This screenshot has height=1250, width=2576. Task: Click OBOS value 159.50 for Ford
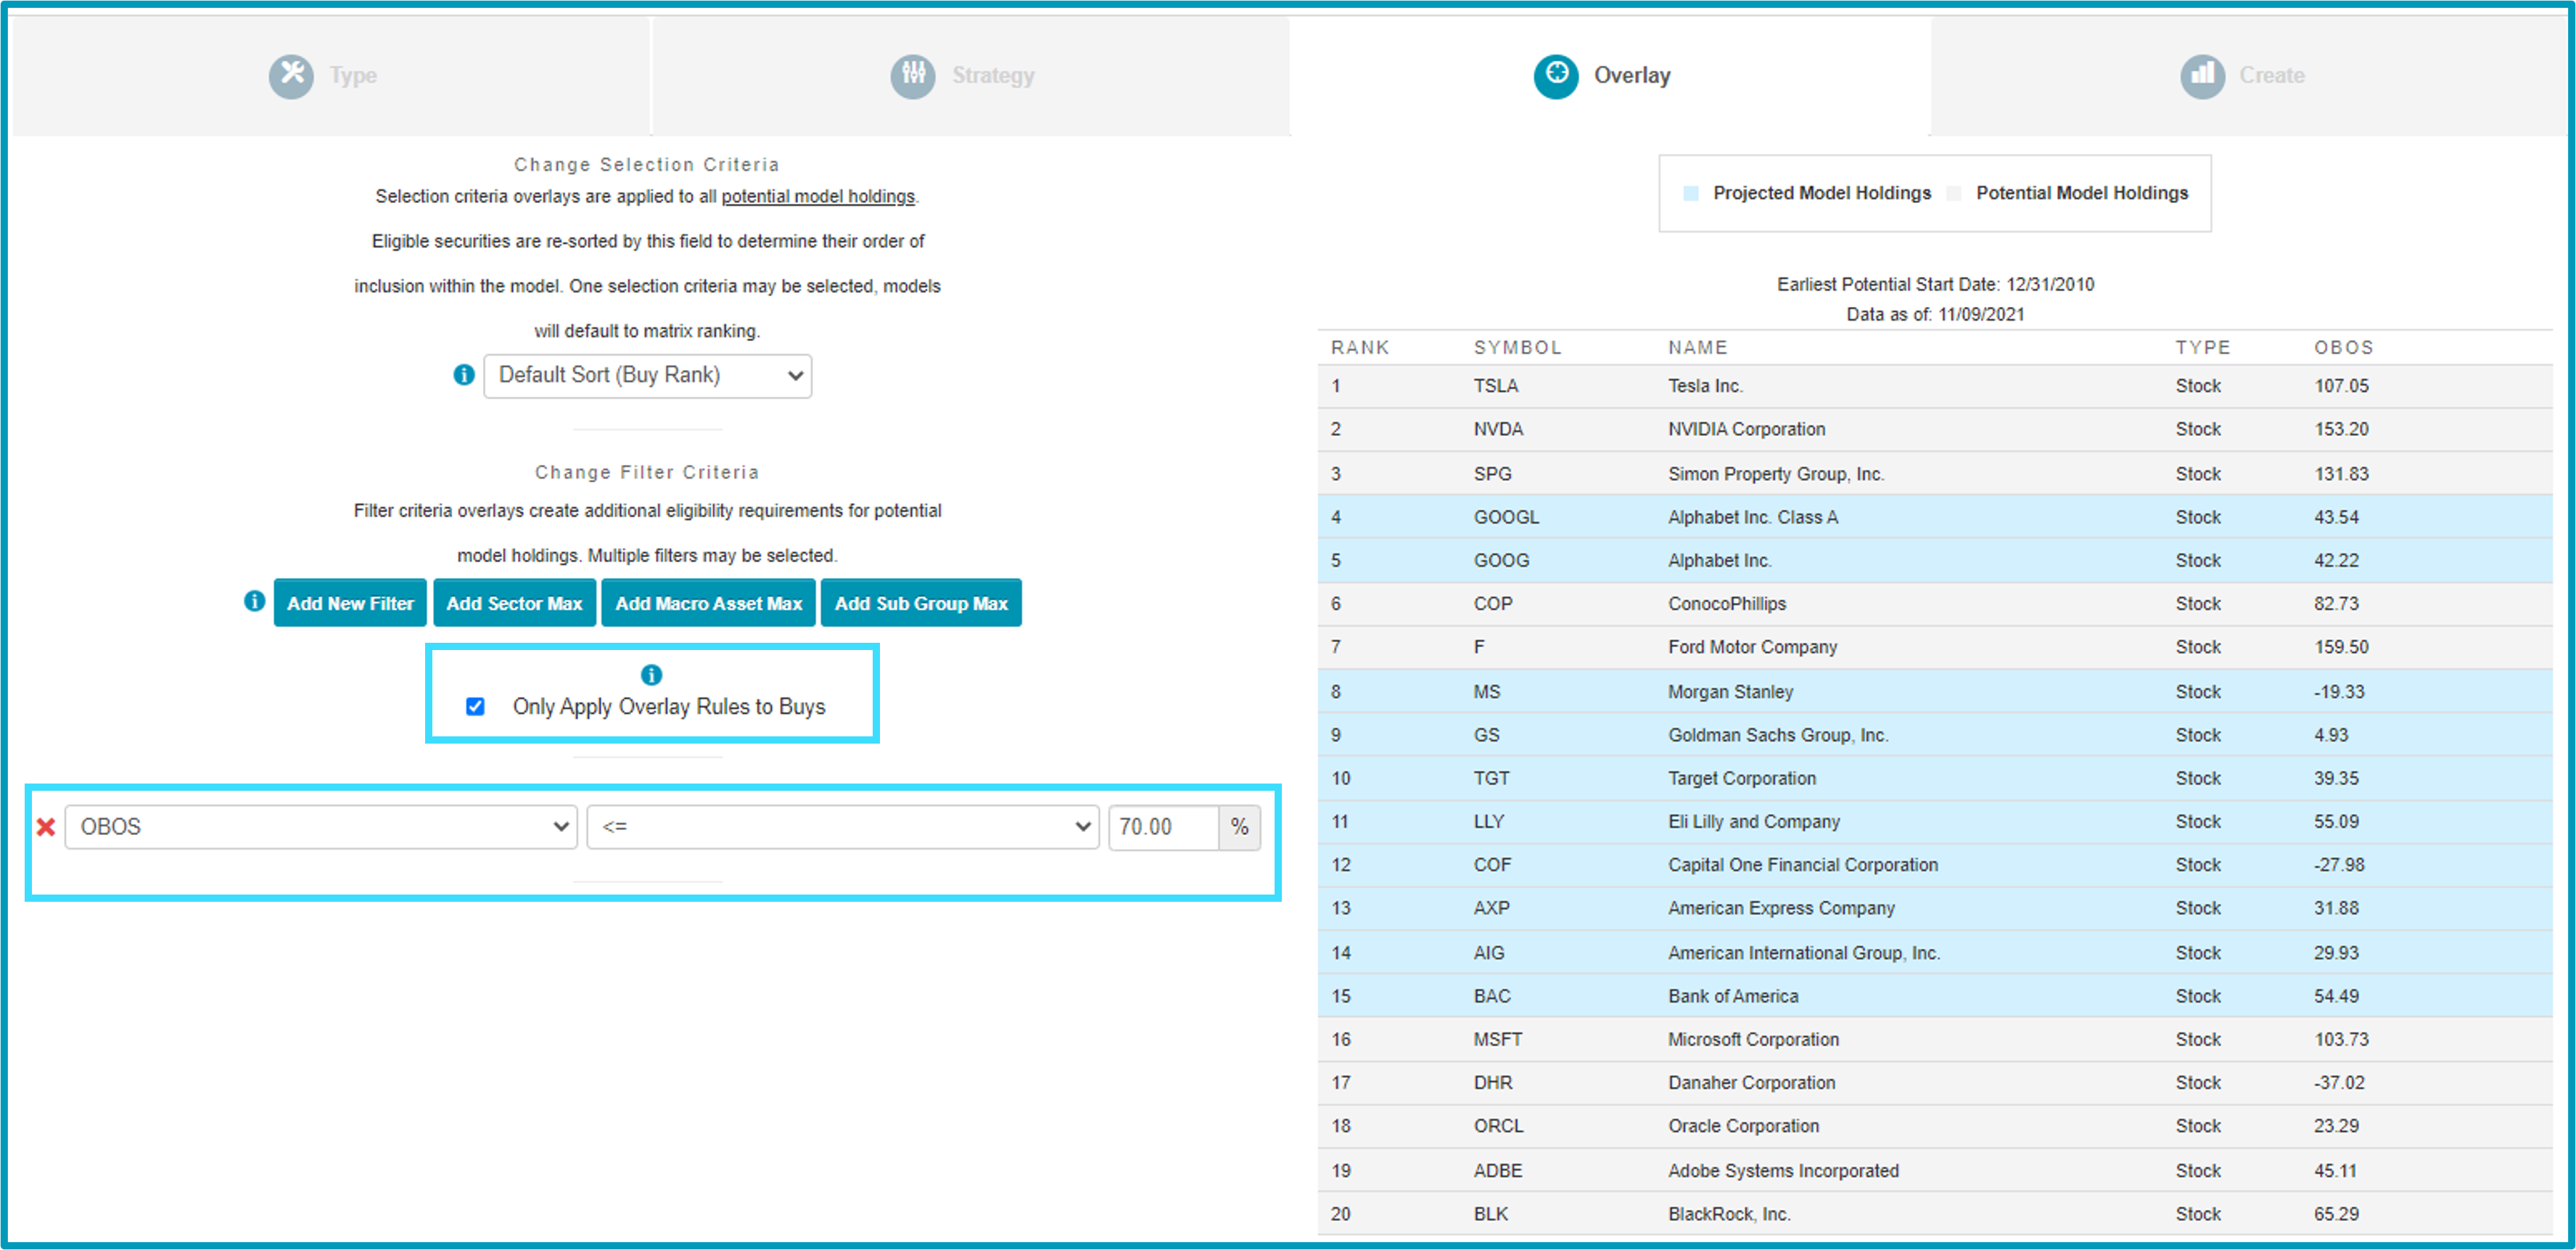pos(2341,647)
